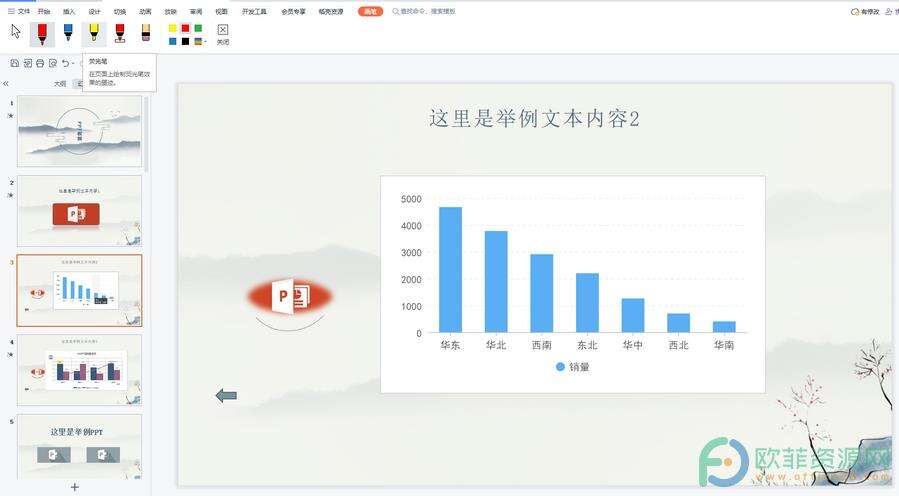Click the animation star beside slide 1

point(11,116)
